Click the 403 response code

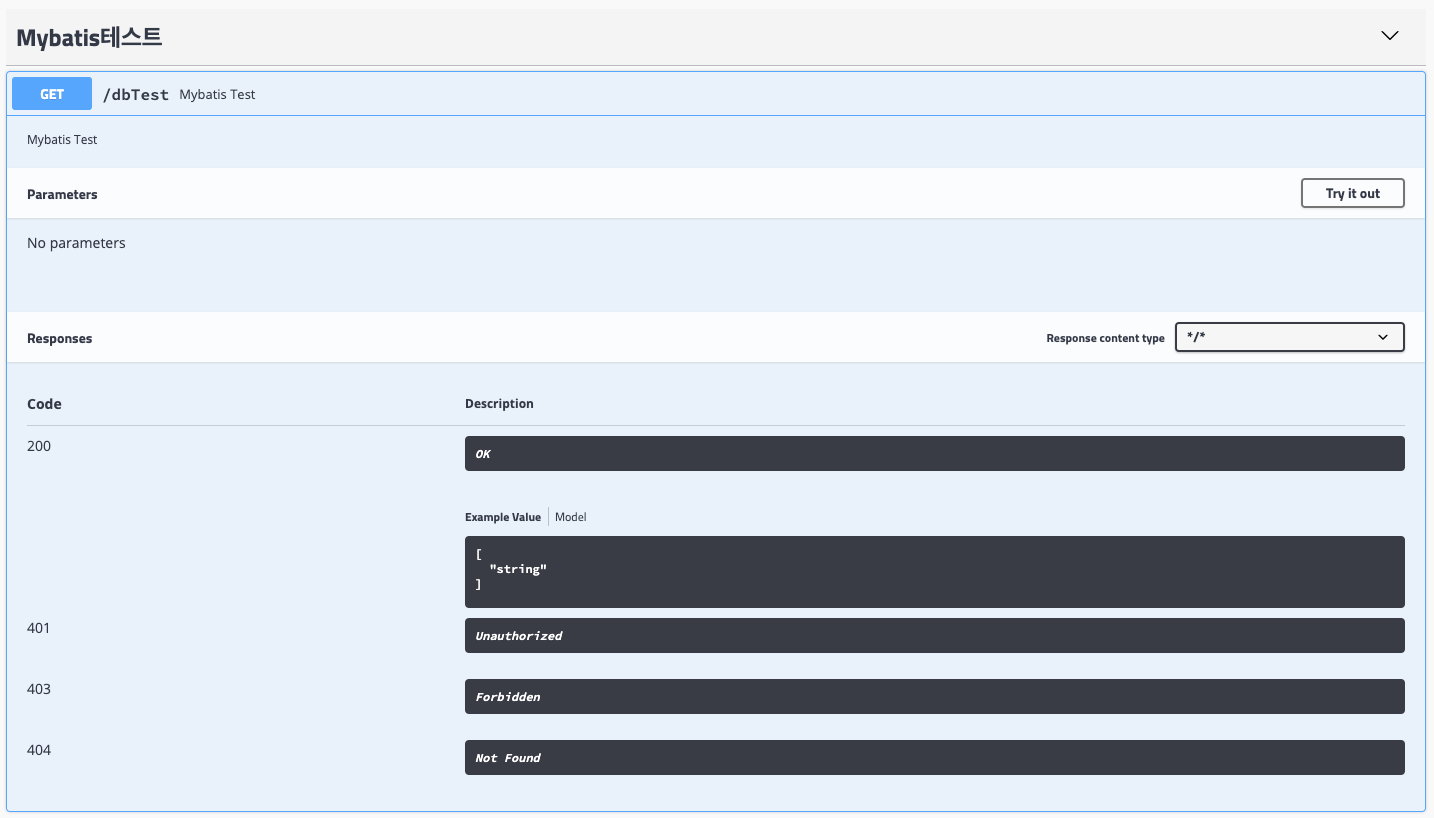coord(39,689)
